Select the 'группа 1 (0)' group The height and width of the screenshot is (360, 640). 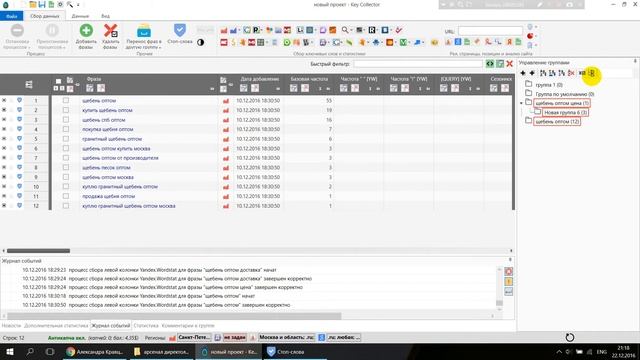click(x=549, y=85)
